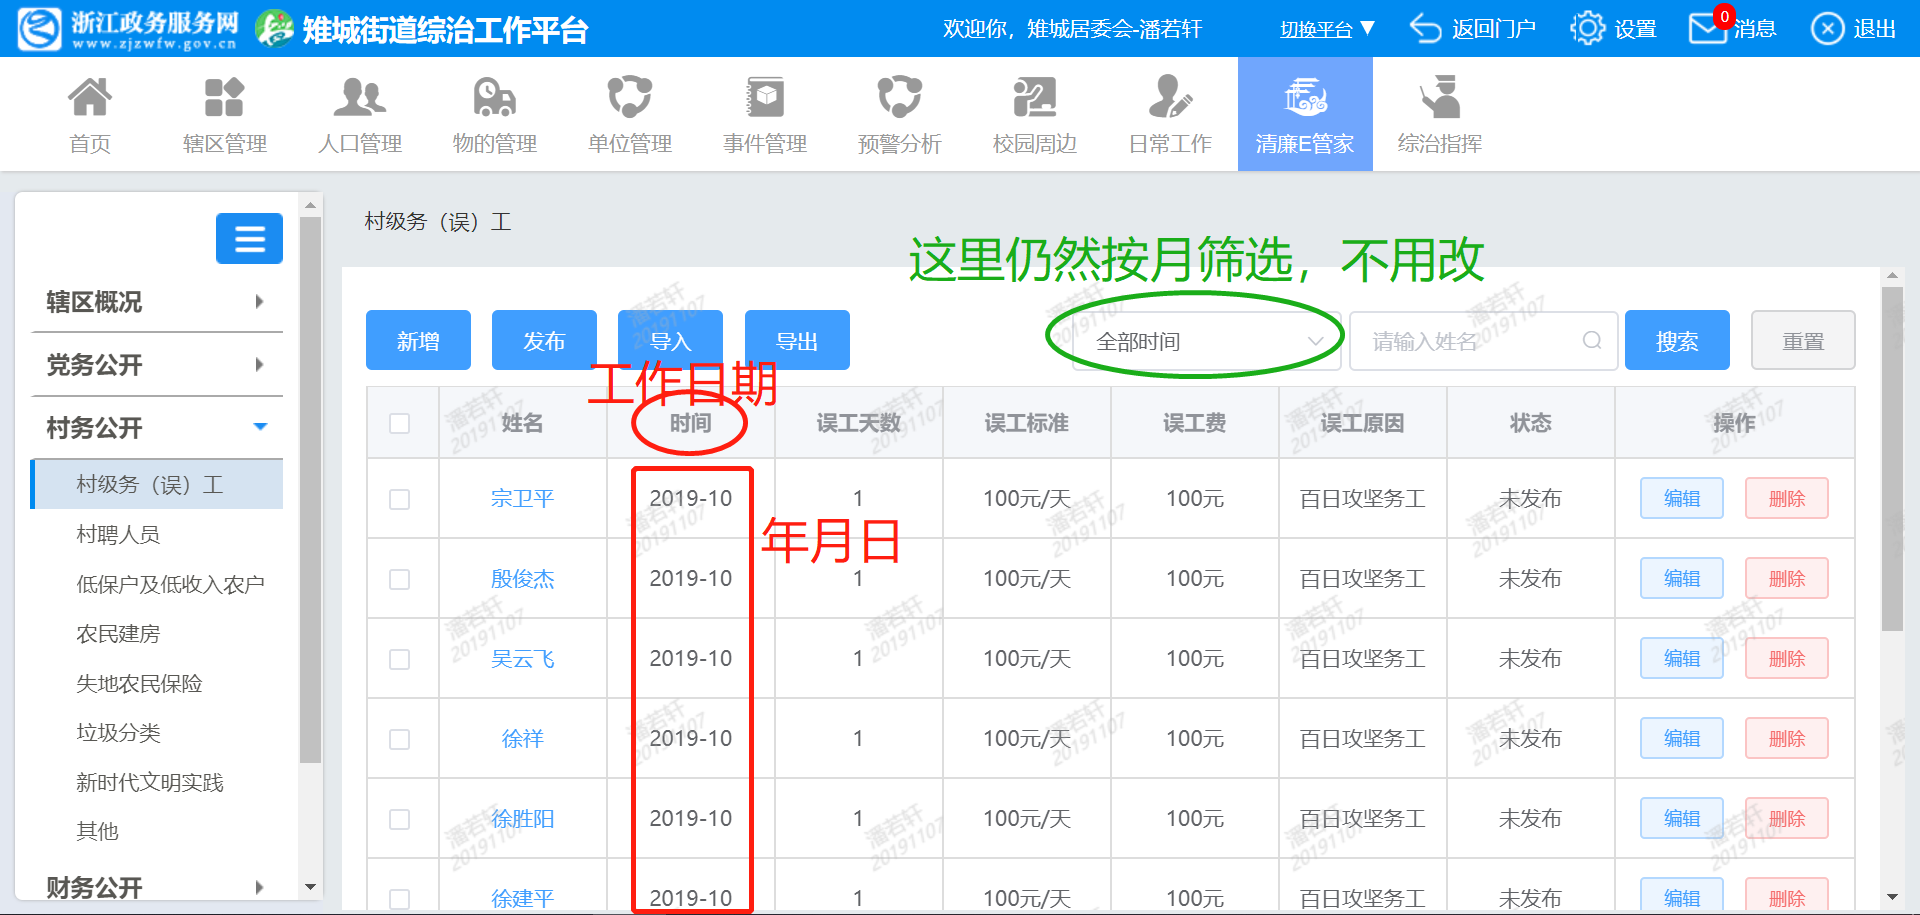
Task: Tick the checkbox for 宗卫平 row
Action: point(400,499)
